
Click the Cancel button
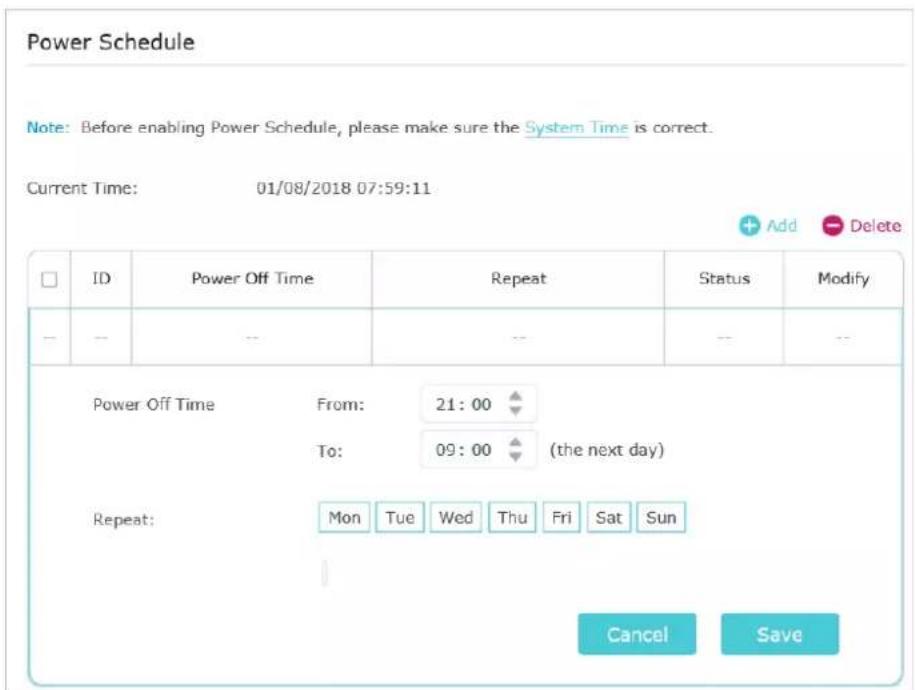tap(637, 634)
